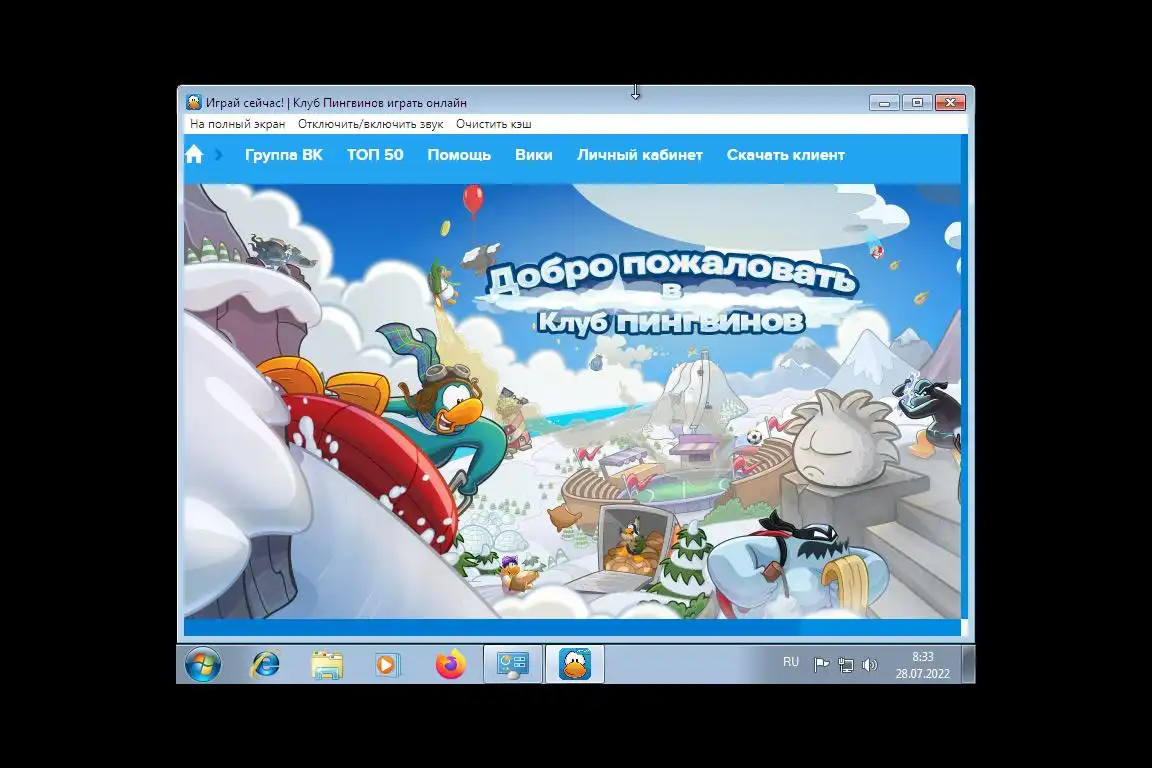Click the penguin app icon in title bar
This screenshot has width=1152, height=768.
tap(194, 102)
